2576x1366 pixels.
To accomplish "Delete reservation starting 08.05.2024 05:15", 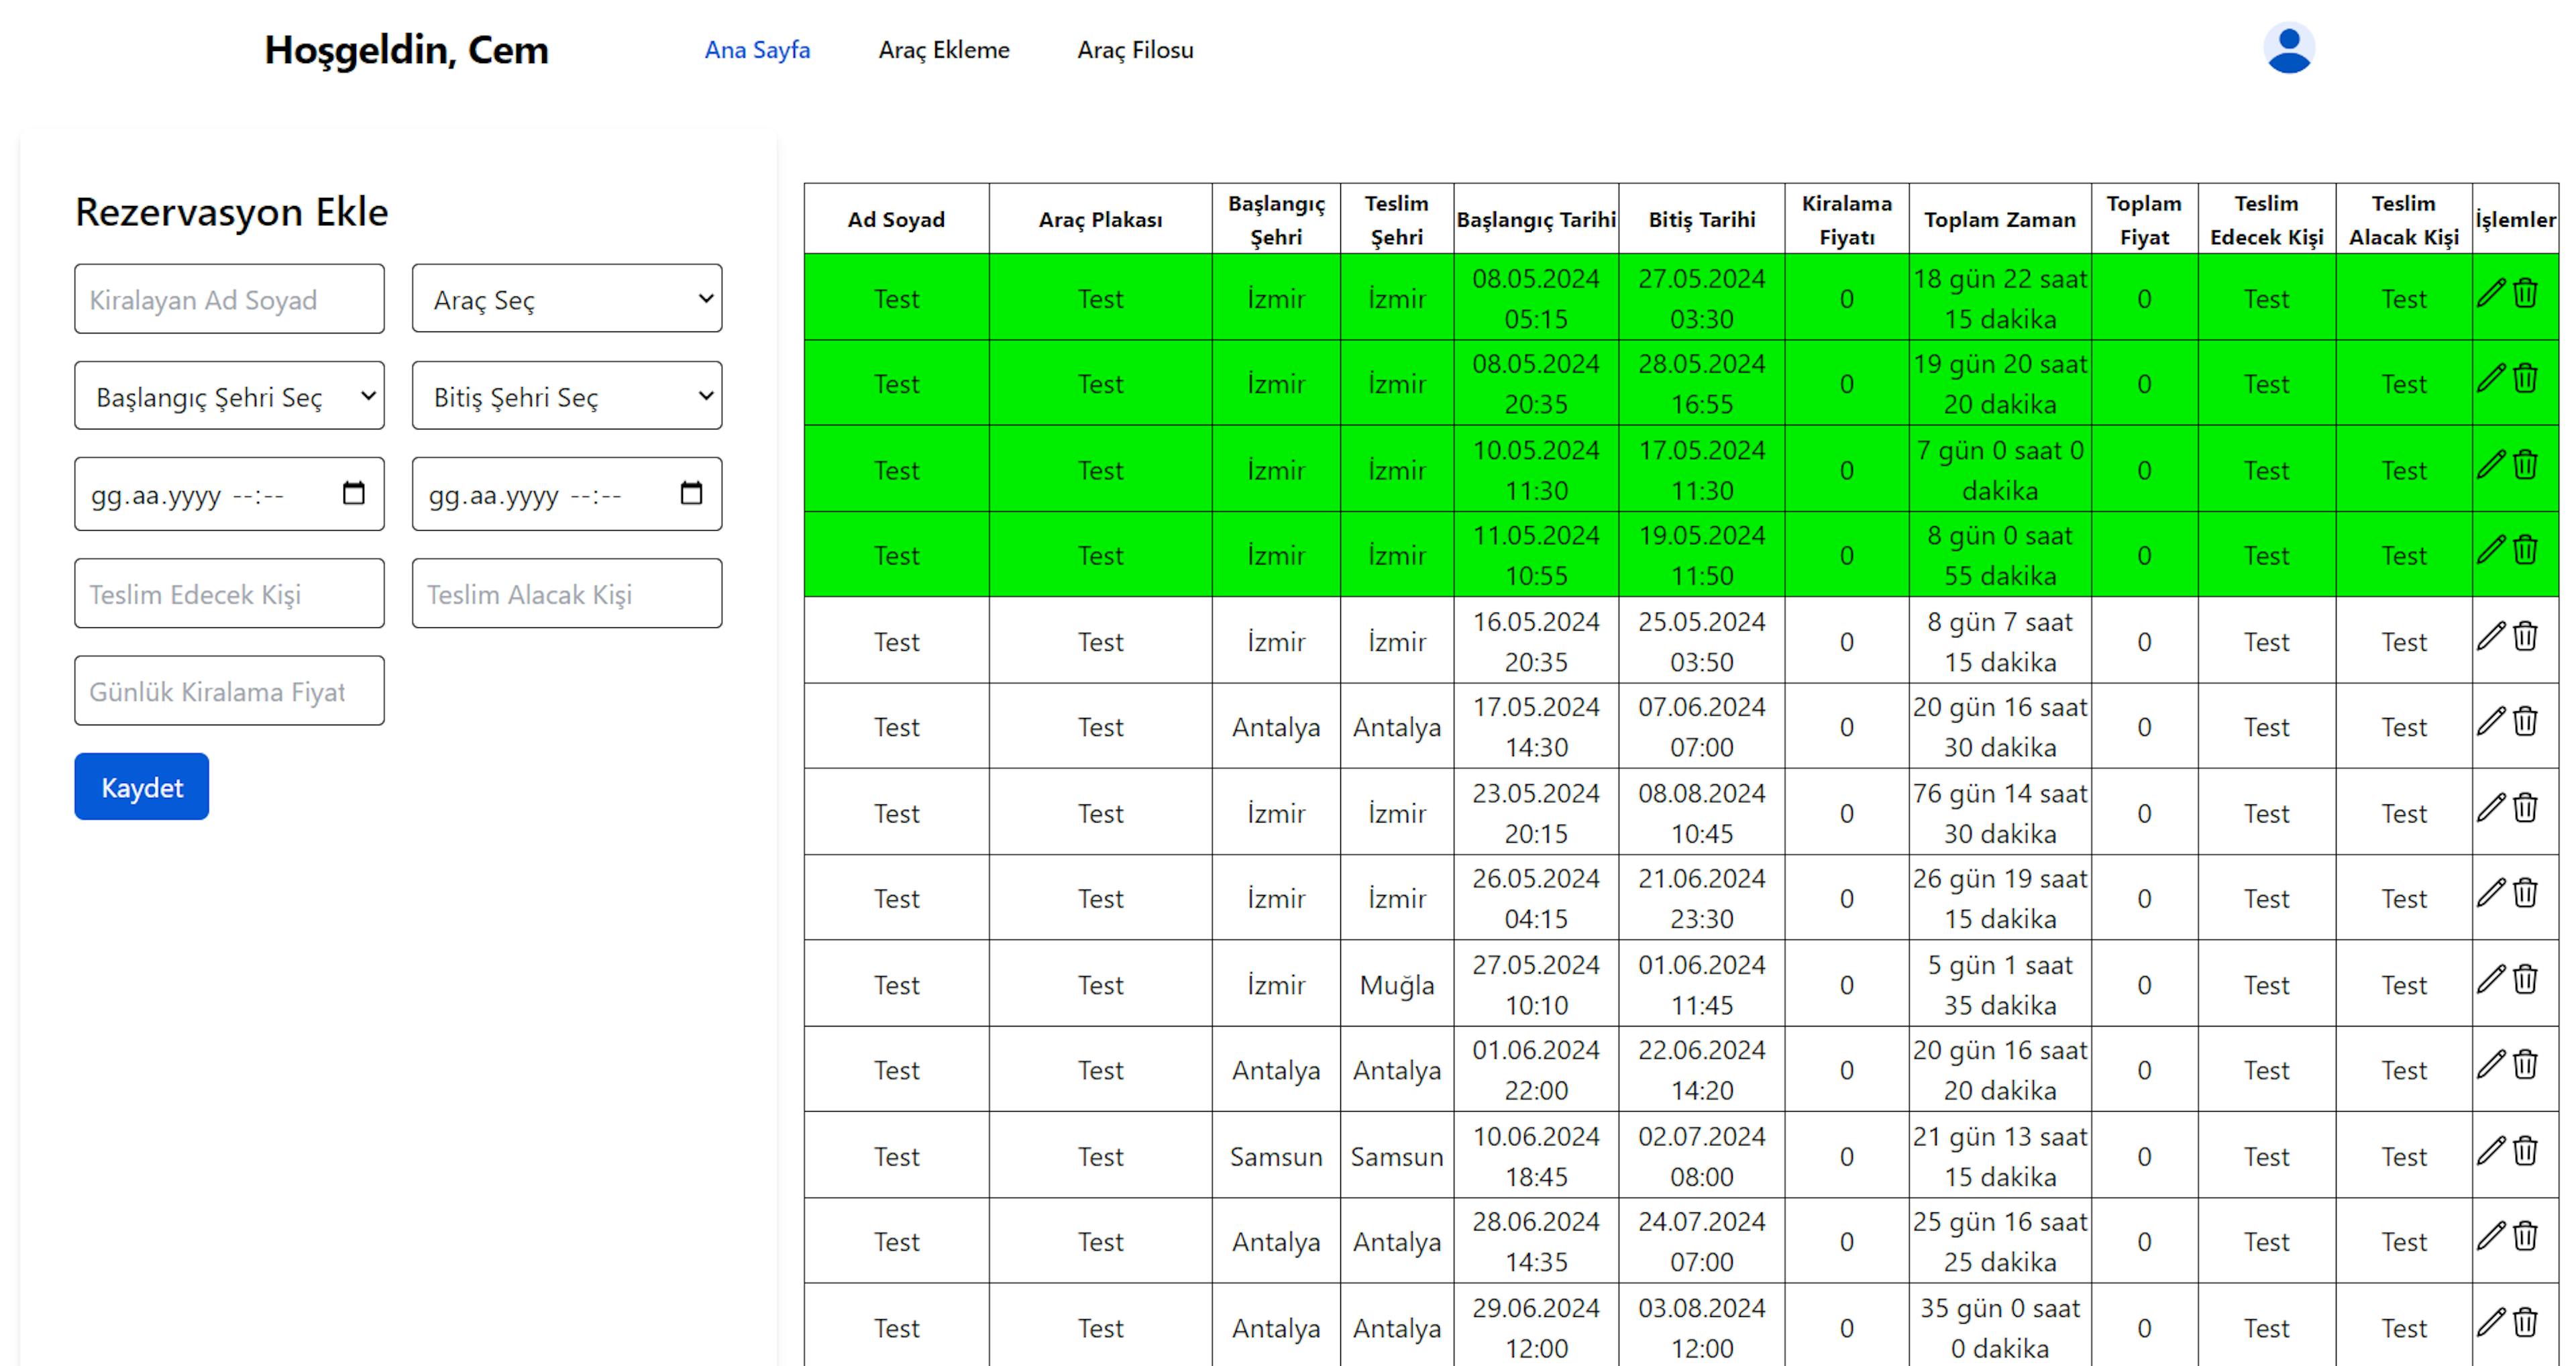I will click(x=2525, y=293).
